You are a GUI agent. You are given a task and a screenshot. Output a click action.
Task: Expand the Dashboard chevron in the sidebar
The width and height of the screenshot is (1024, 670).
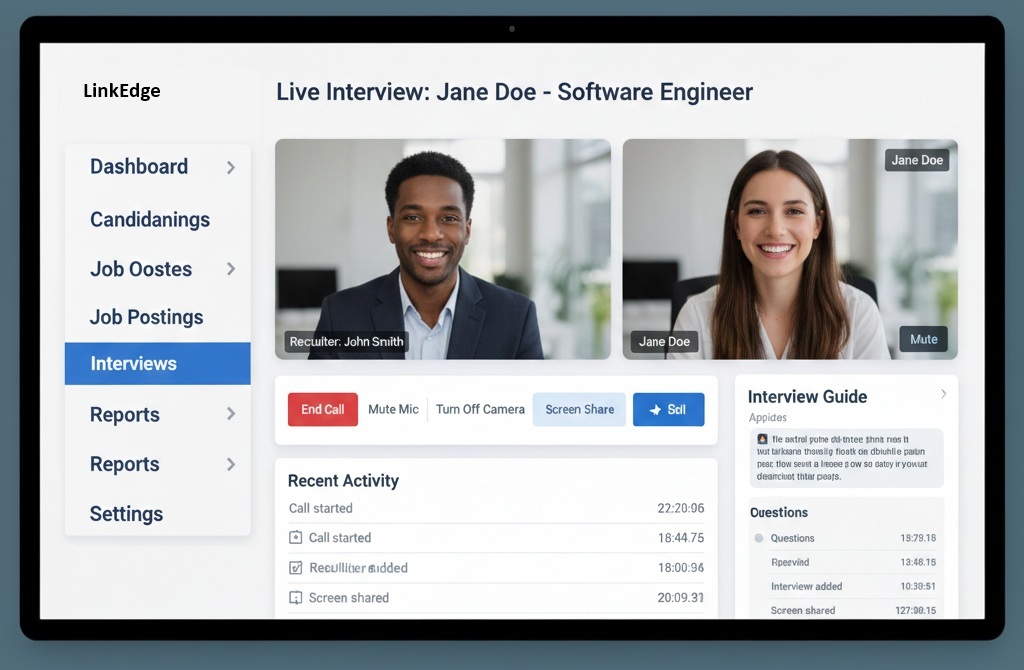coord(231,167)
